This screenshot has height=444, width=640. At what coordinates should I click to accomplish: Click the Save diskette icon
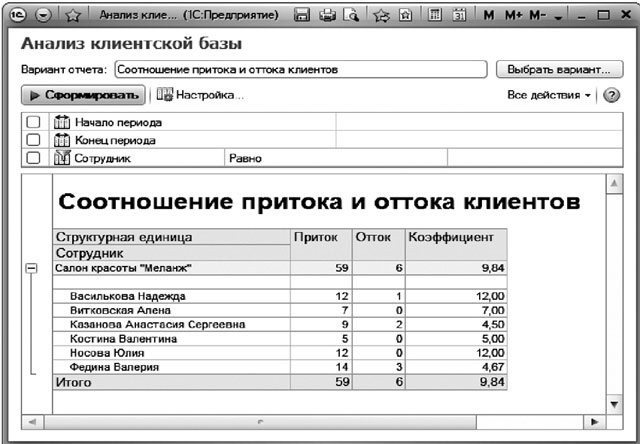click(302, 15)
